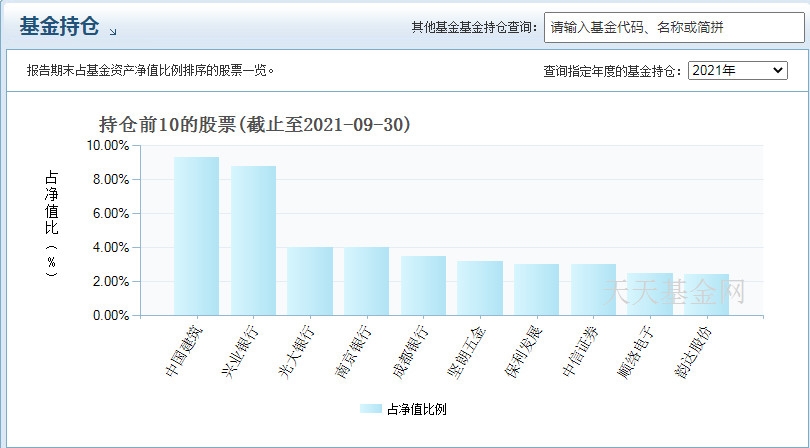Click the 基金持仓 heading
This screenshot has width=810, height=448.
coord(59,25)
